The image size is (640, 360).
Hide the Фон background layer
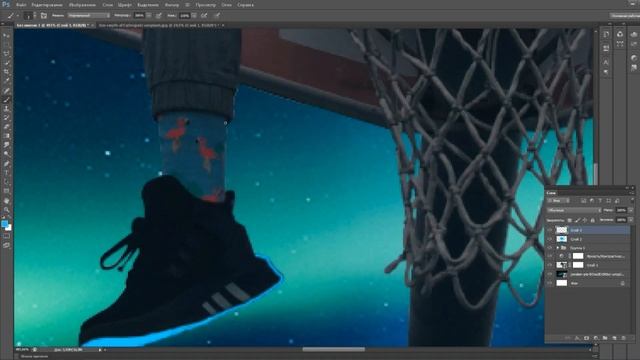(550, 283)
